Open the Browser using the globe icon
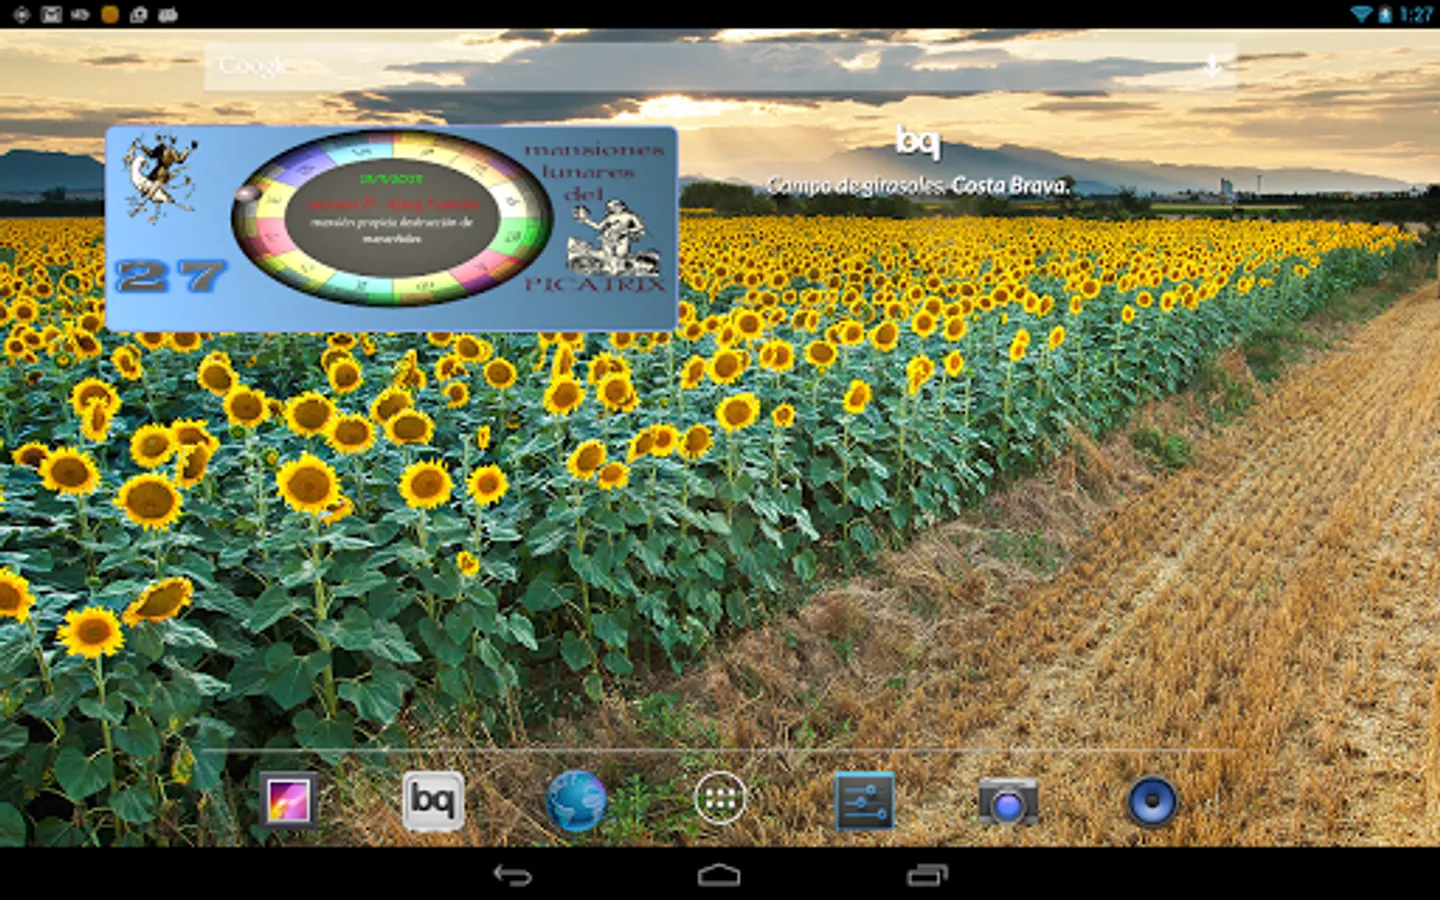Viewport: 1440px width, 900px height. tap(577, 800)
